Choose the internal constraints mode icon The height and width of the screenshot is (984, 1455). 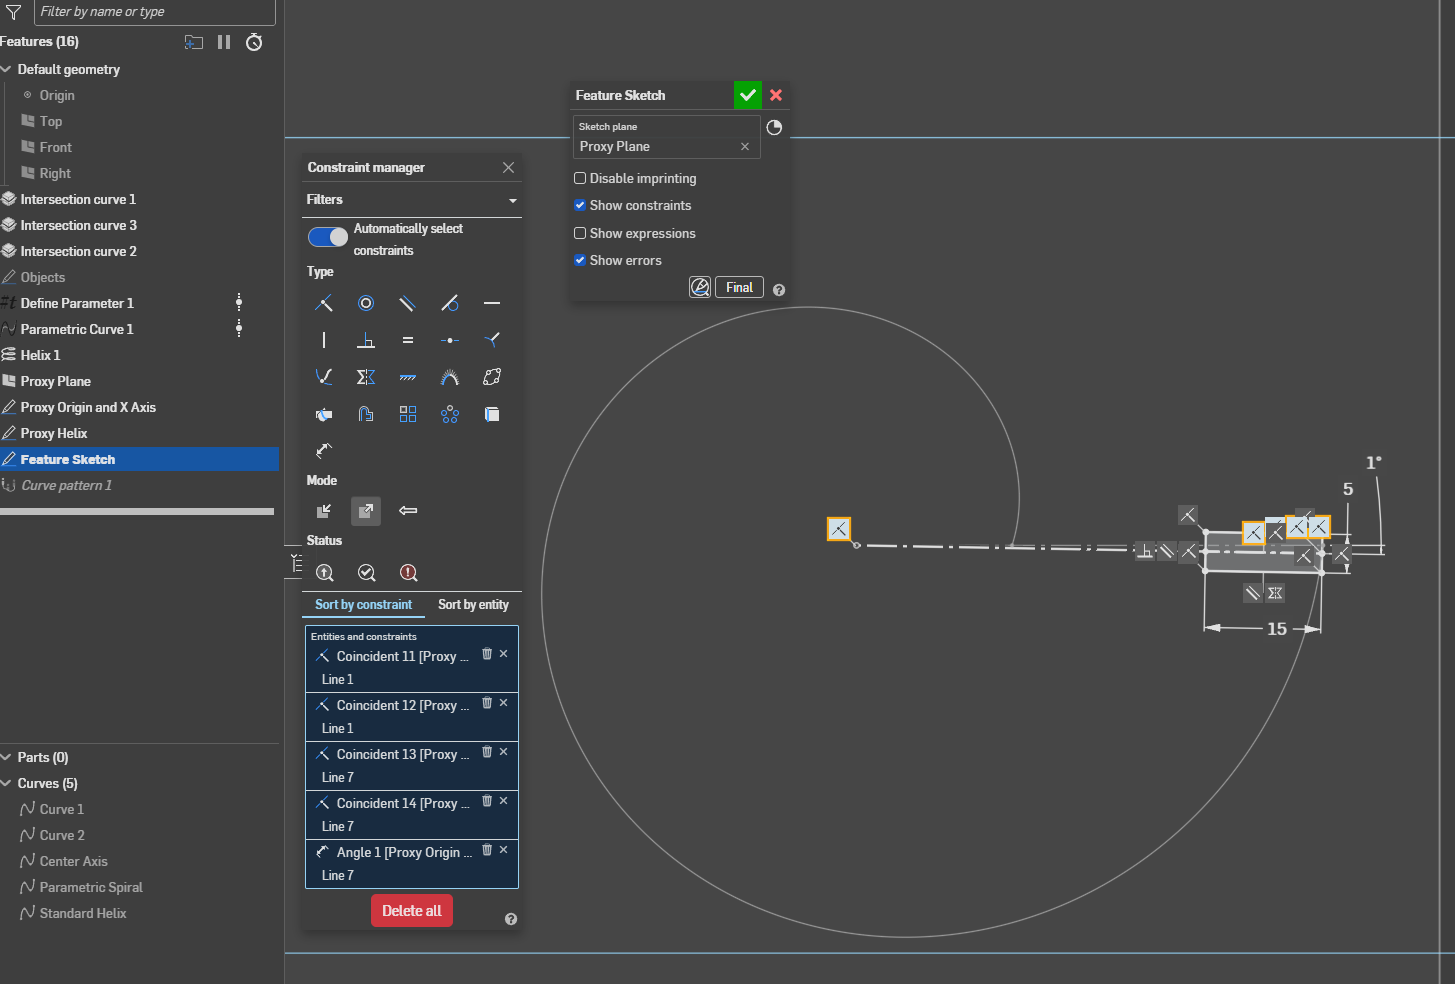pos(324,511)
